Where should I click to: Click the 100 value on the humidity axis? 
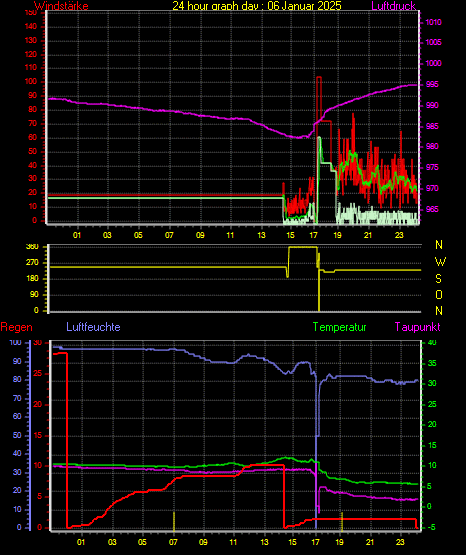[x=15, y=343]
